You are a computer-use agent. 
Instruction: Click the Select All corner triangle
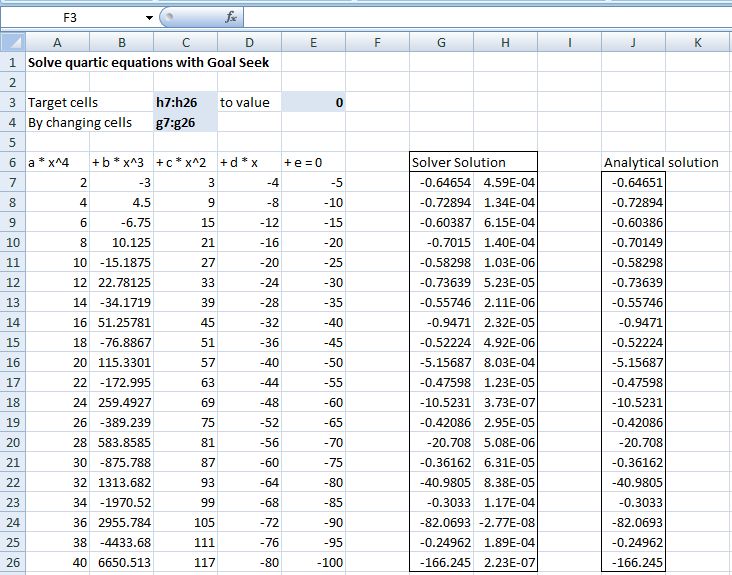[11, 42]
